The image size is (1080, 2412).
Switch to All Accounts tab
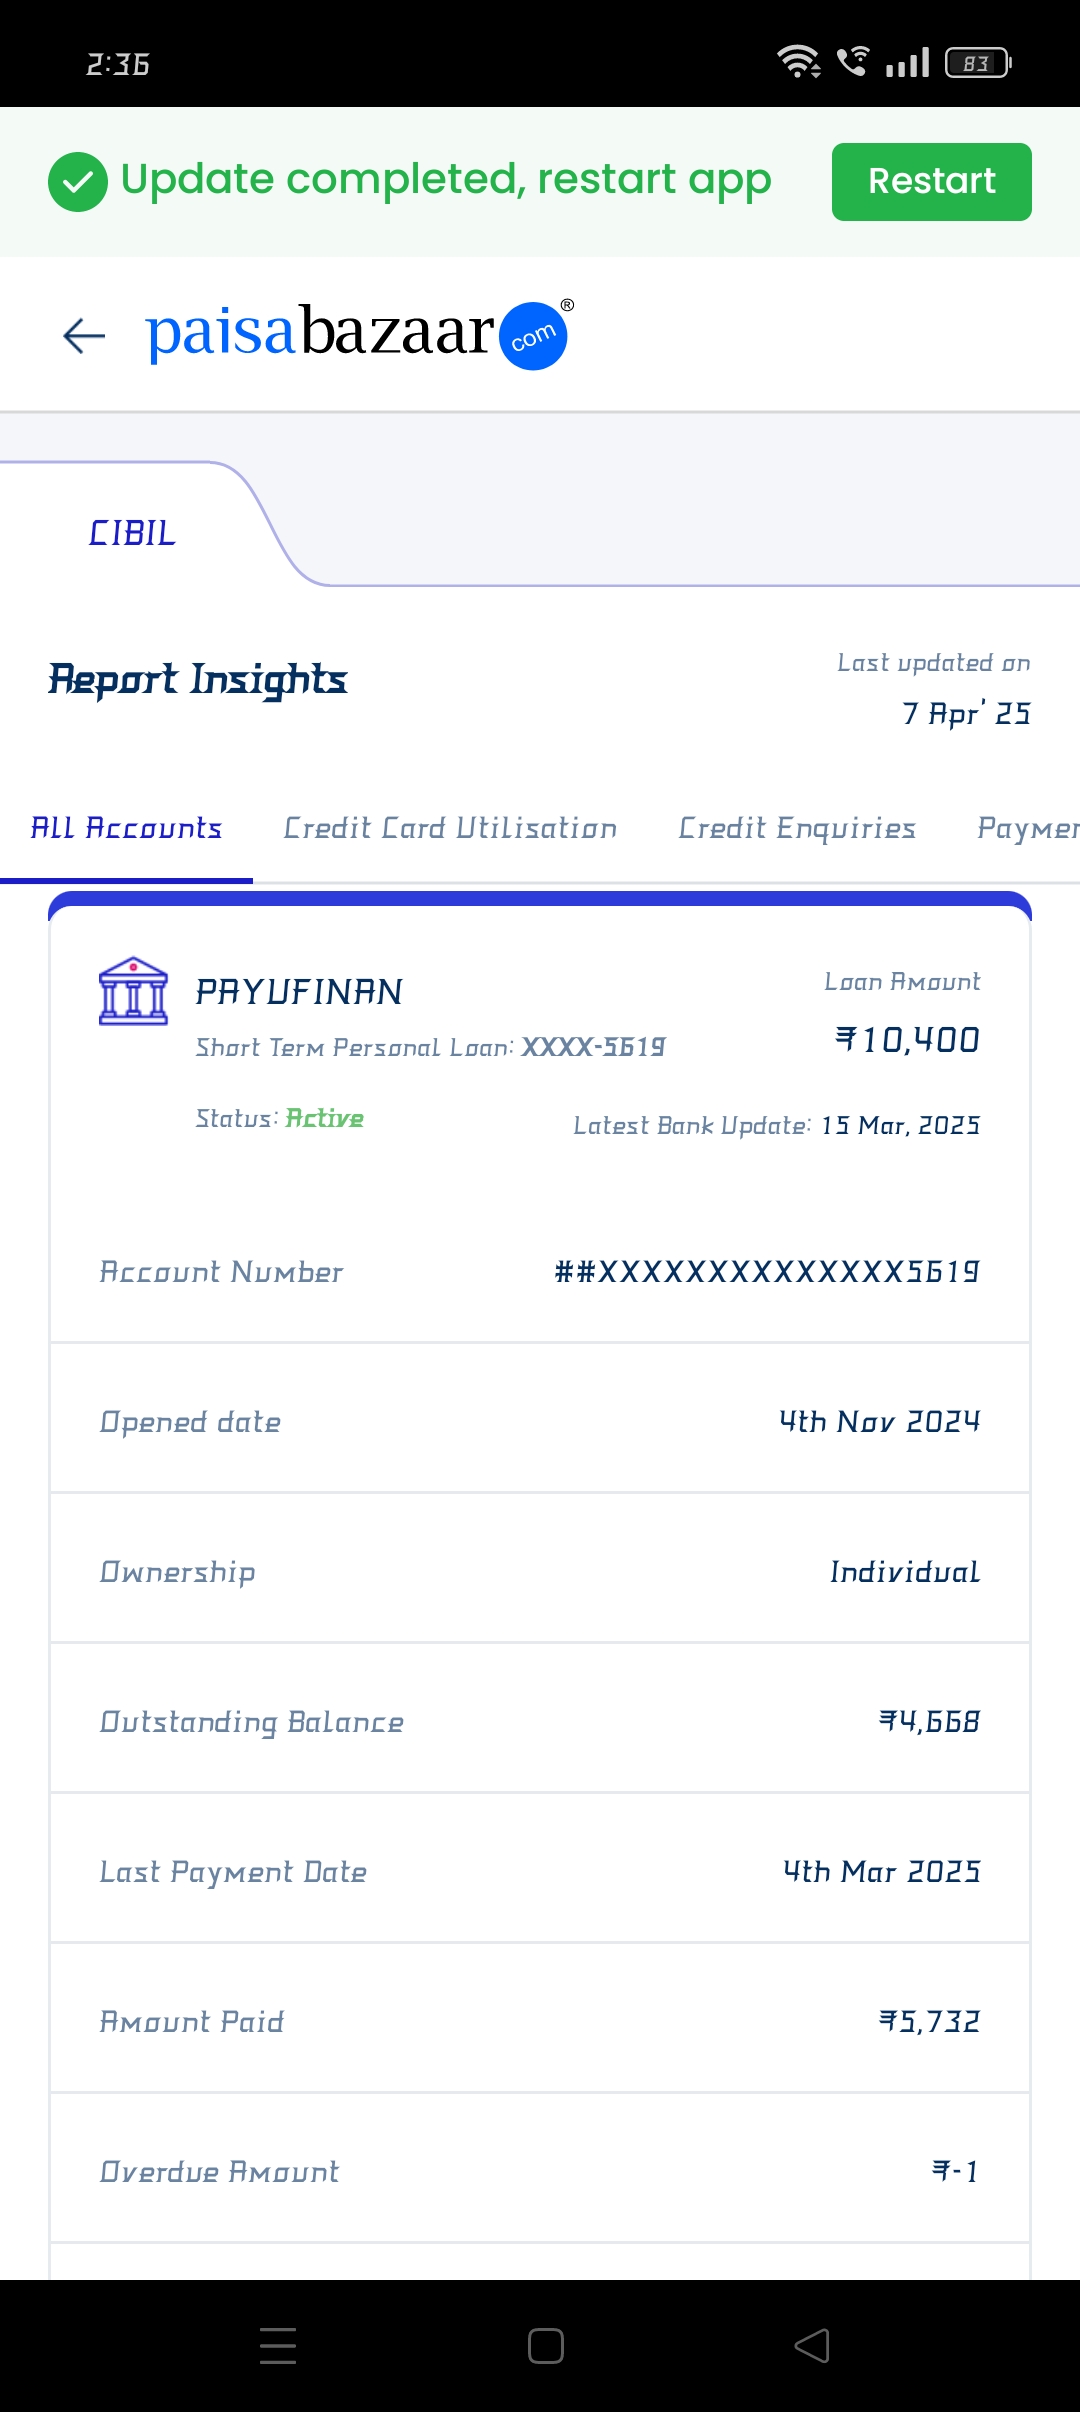point(126,829)
